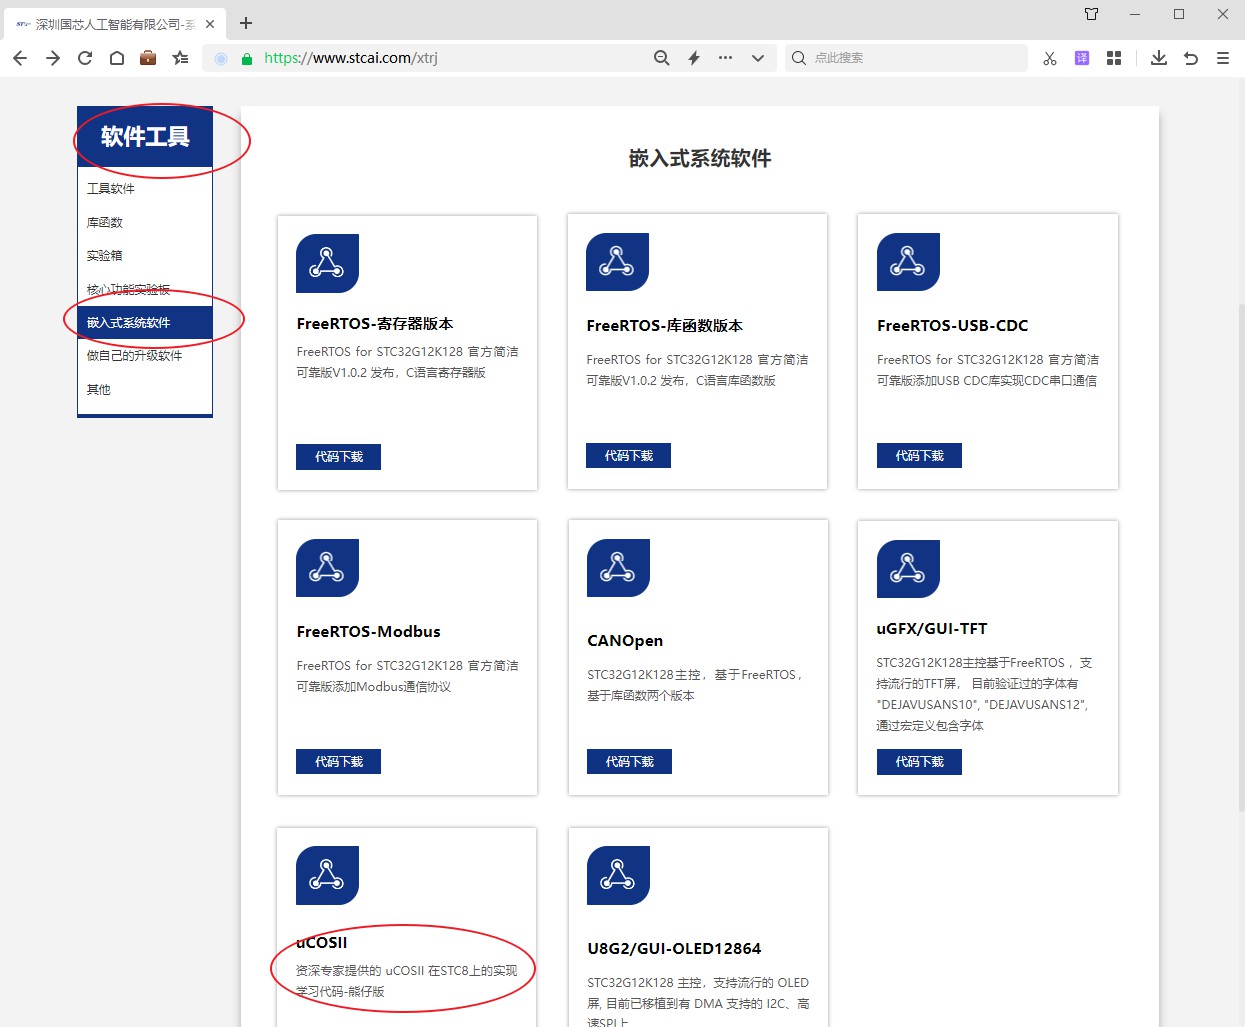Click the FreeRTOS-USB-CDC card icon
1245x1027 pixels.
coord(908,262)
